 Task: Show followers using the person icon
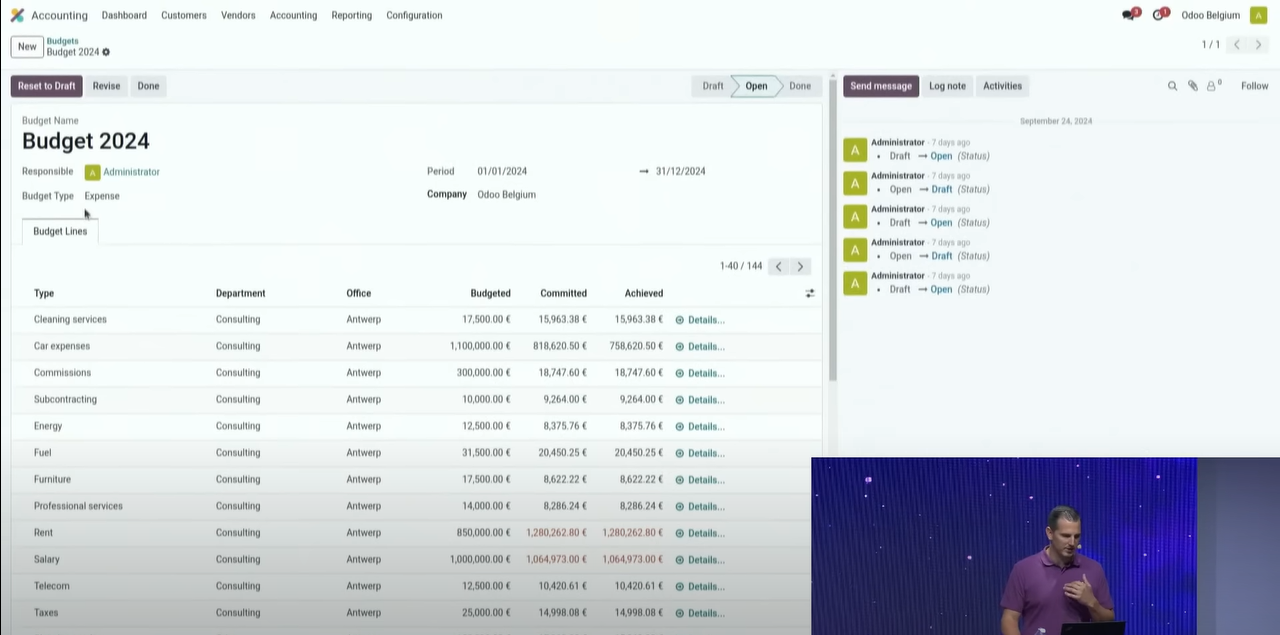[1213, 86]
